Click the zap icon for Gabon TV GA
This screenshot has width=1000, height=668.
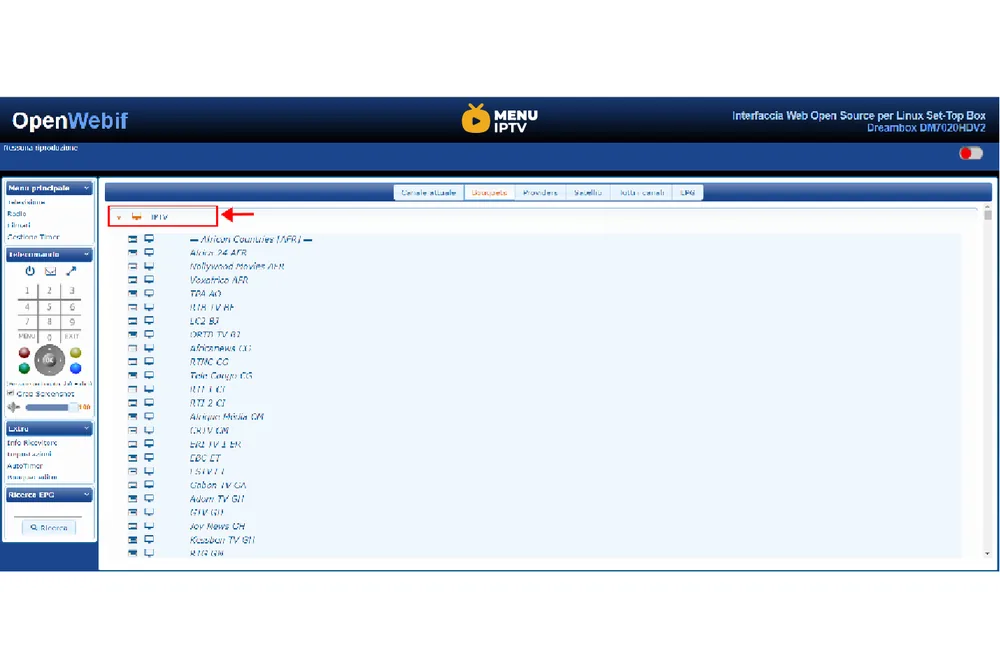tap(133, 485)
